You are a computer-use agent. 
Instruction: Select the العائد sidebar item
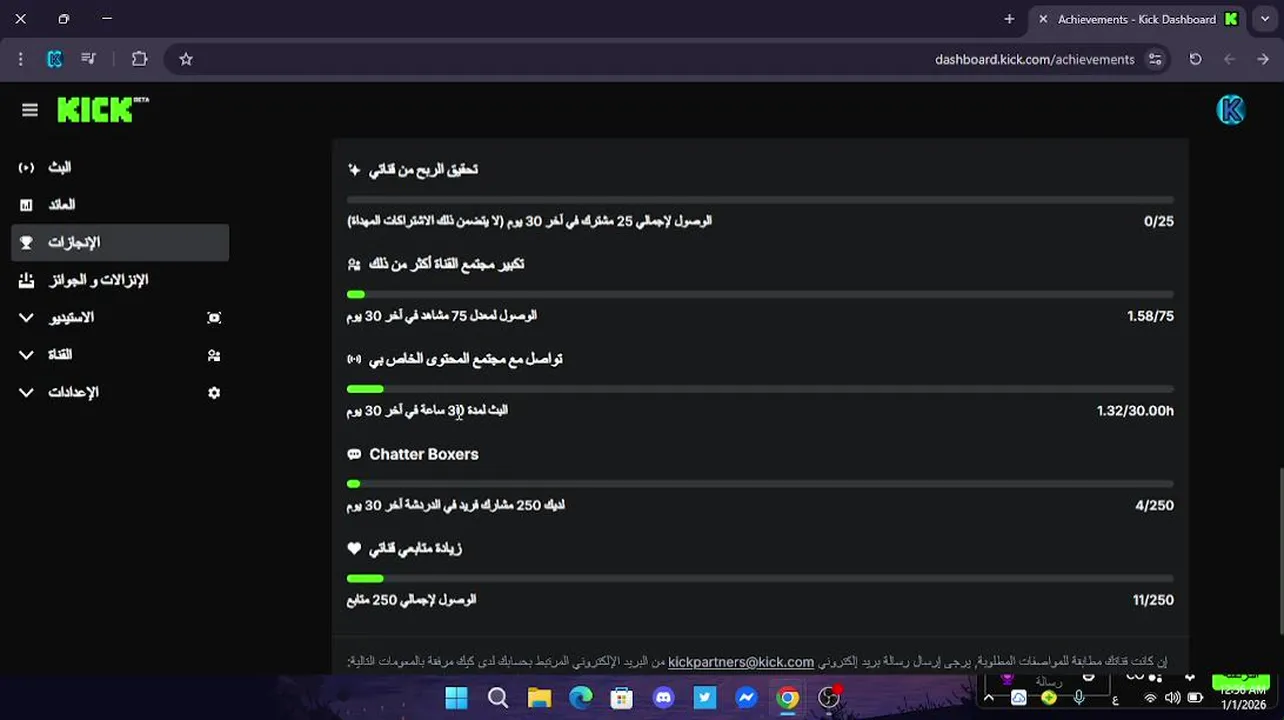(x=120, y=205)
